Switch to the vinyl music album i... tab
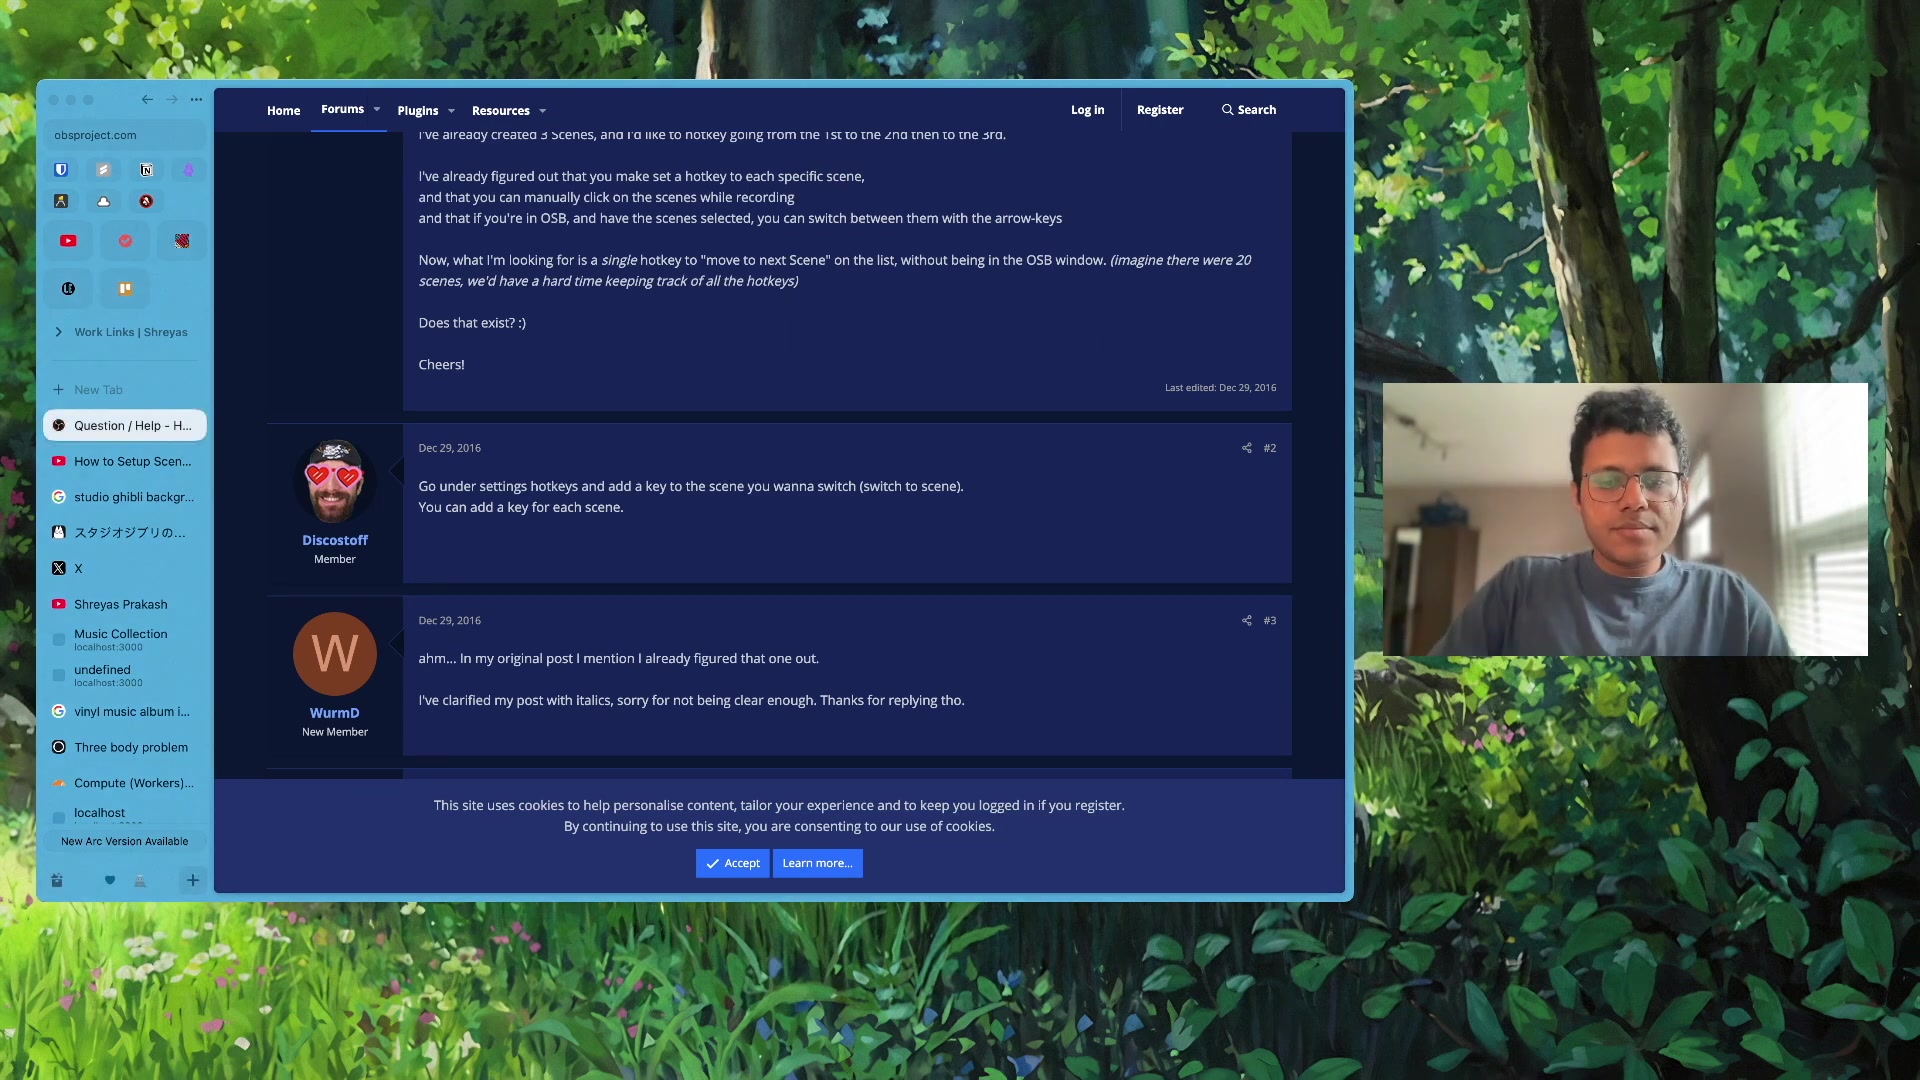1920x1080 pixels. coord(125,712)
